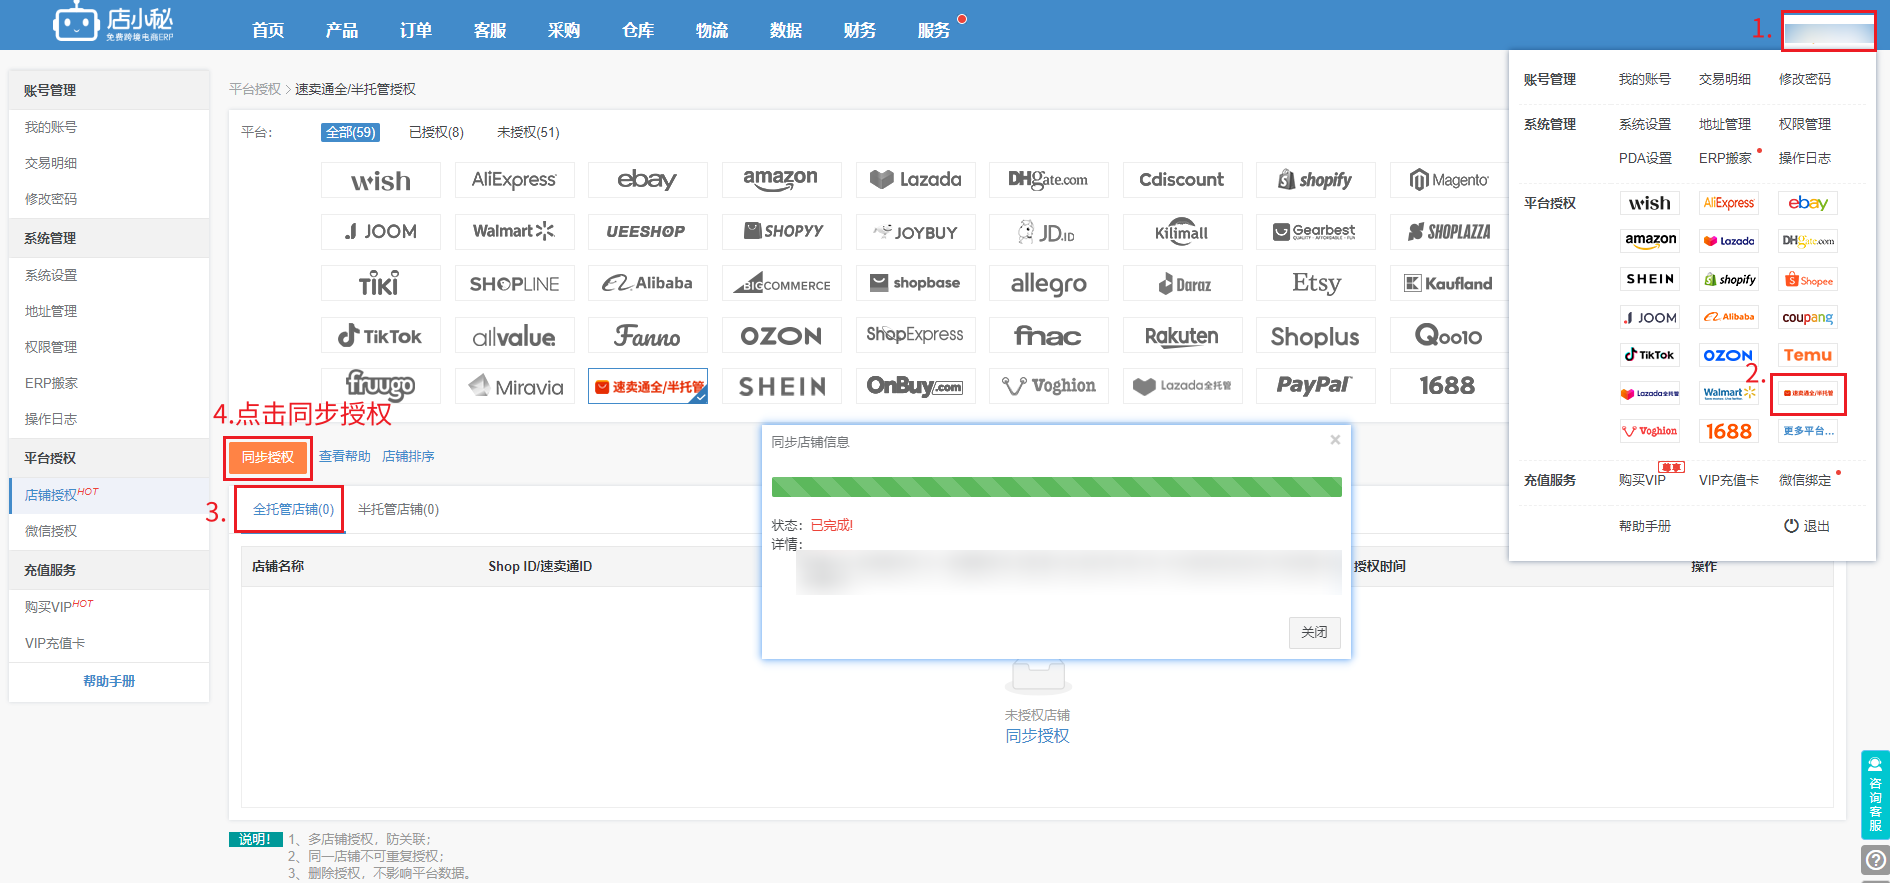The width and height of the screenshot is (1890, 883).
Task: Select the Wish platform logo in the grid
Action: [x=380, y=180]
